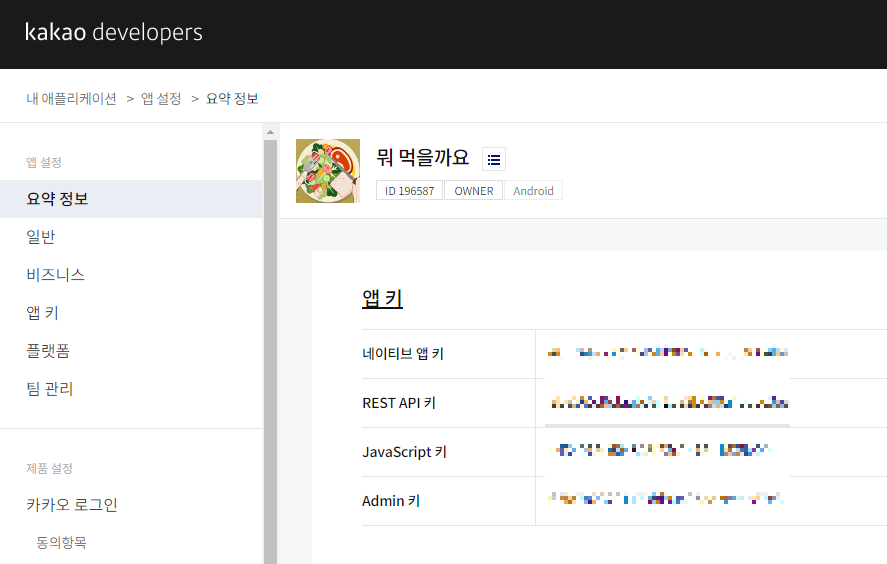Click the blurred Admin 키 value
This screenshot has width=887, height=564.
(666, 499)
